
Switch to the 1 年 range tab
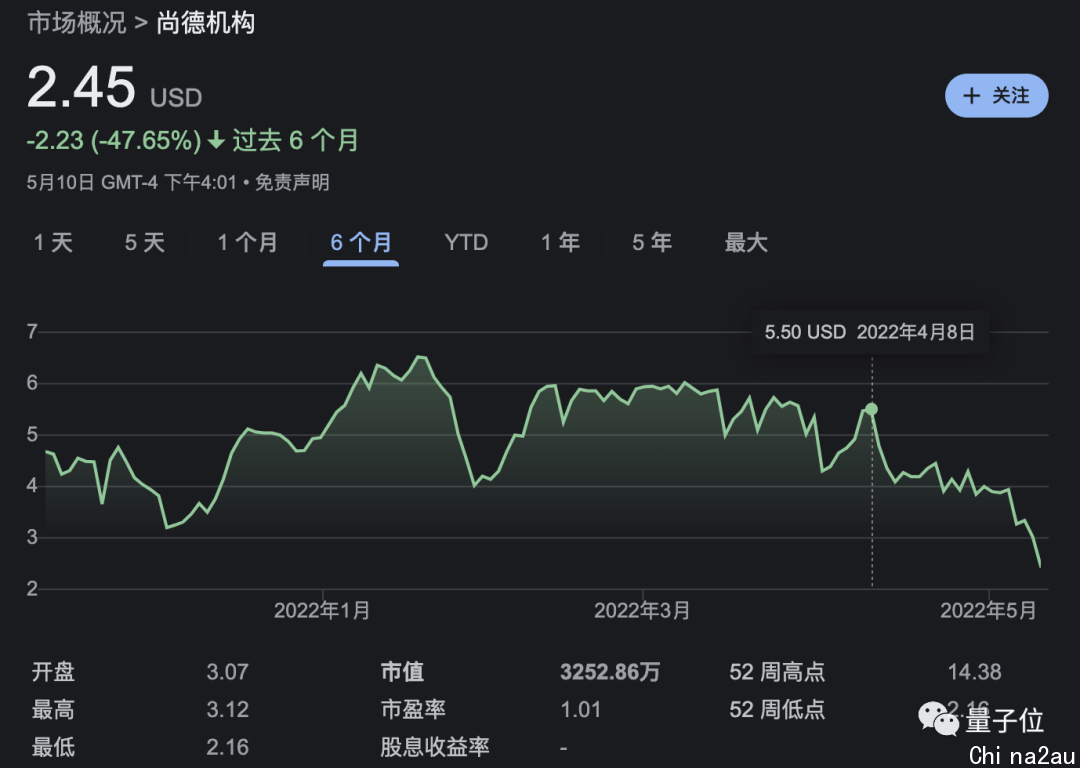pos(560,242)
